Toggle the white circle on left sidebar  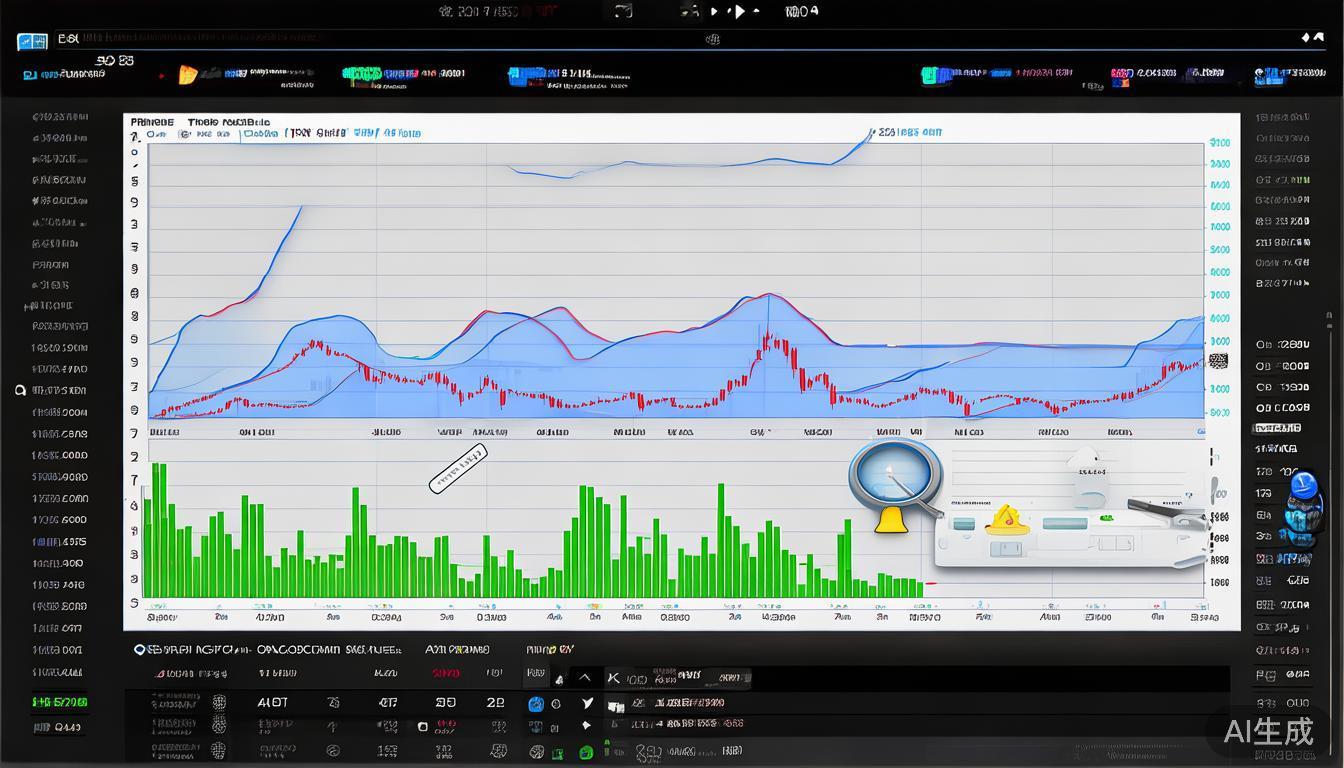coord(20,390)
